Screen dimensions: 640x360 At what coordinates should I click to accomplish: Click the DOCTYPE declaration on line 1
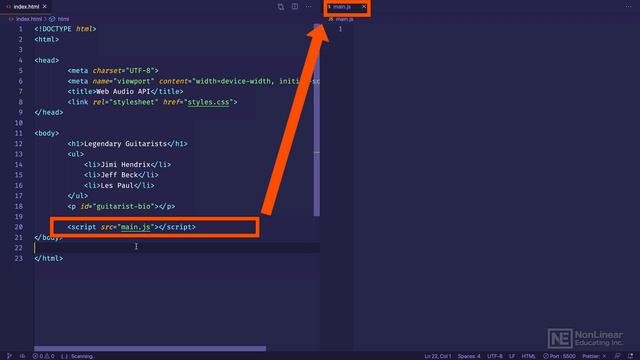point(65,29)
